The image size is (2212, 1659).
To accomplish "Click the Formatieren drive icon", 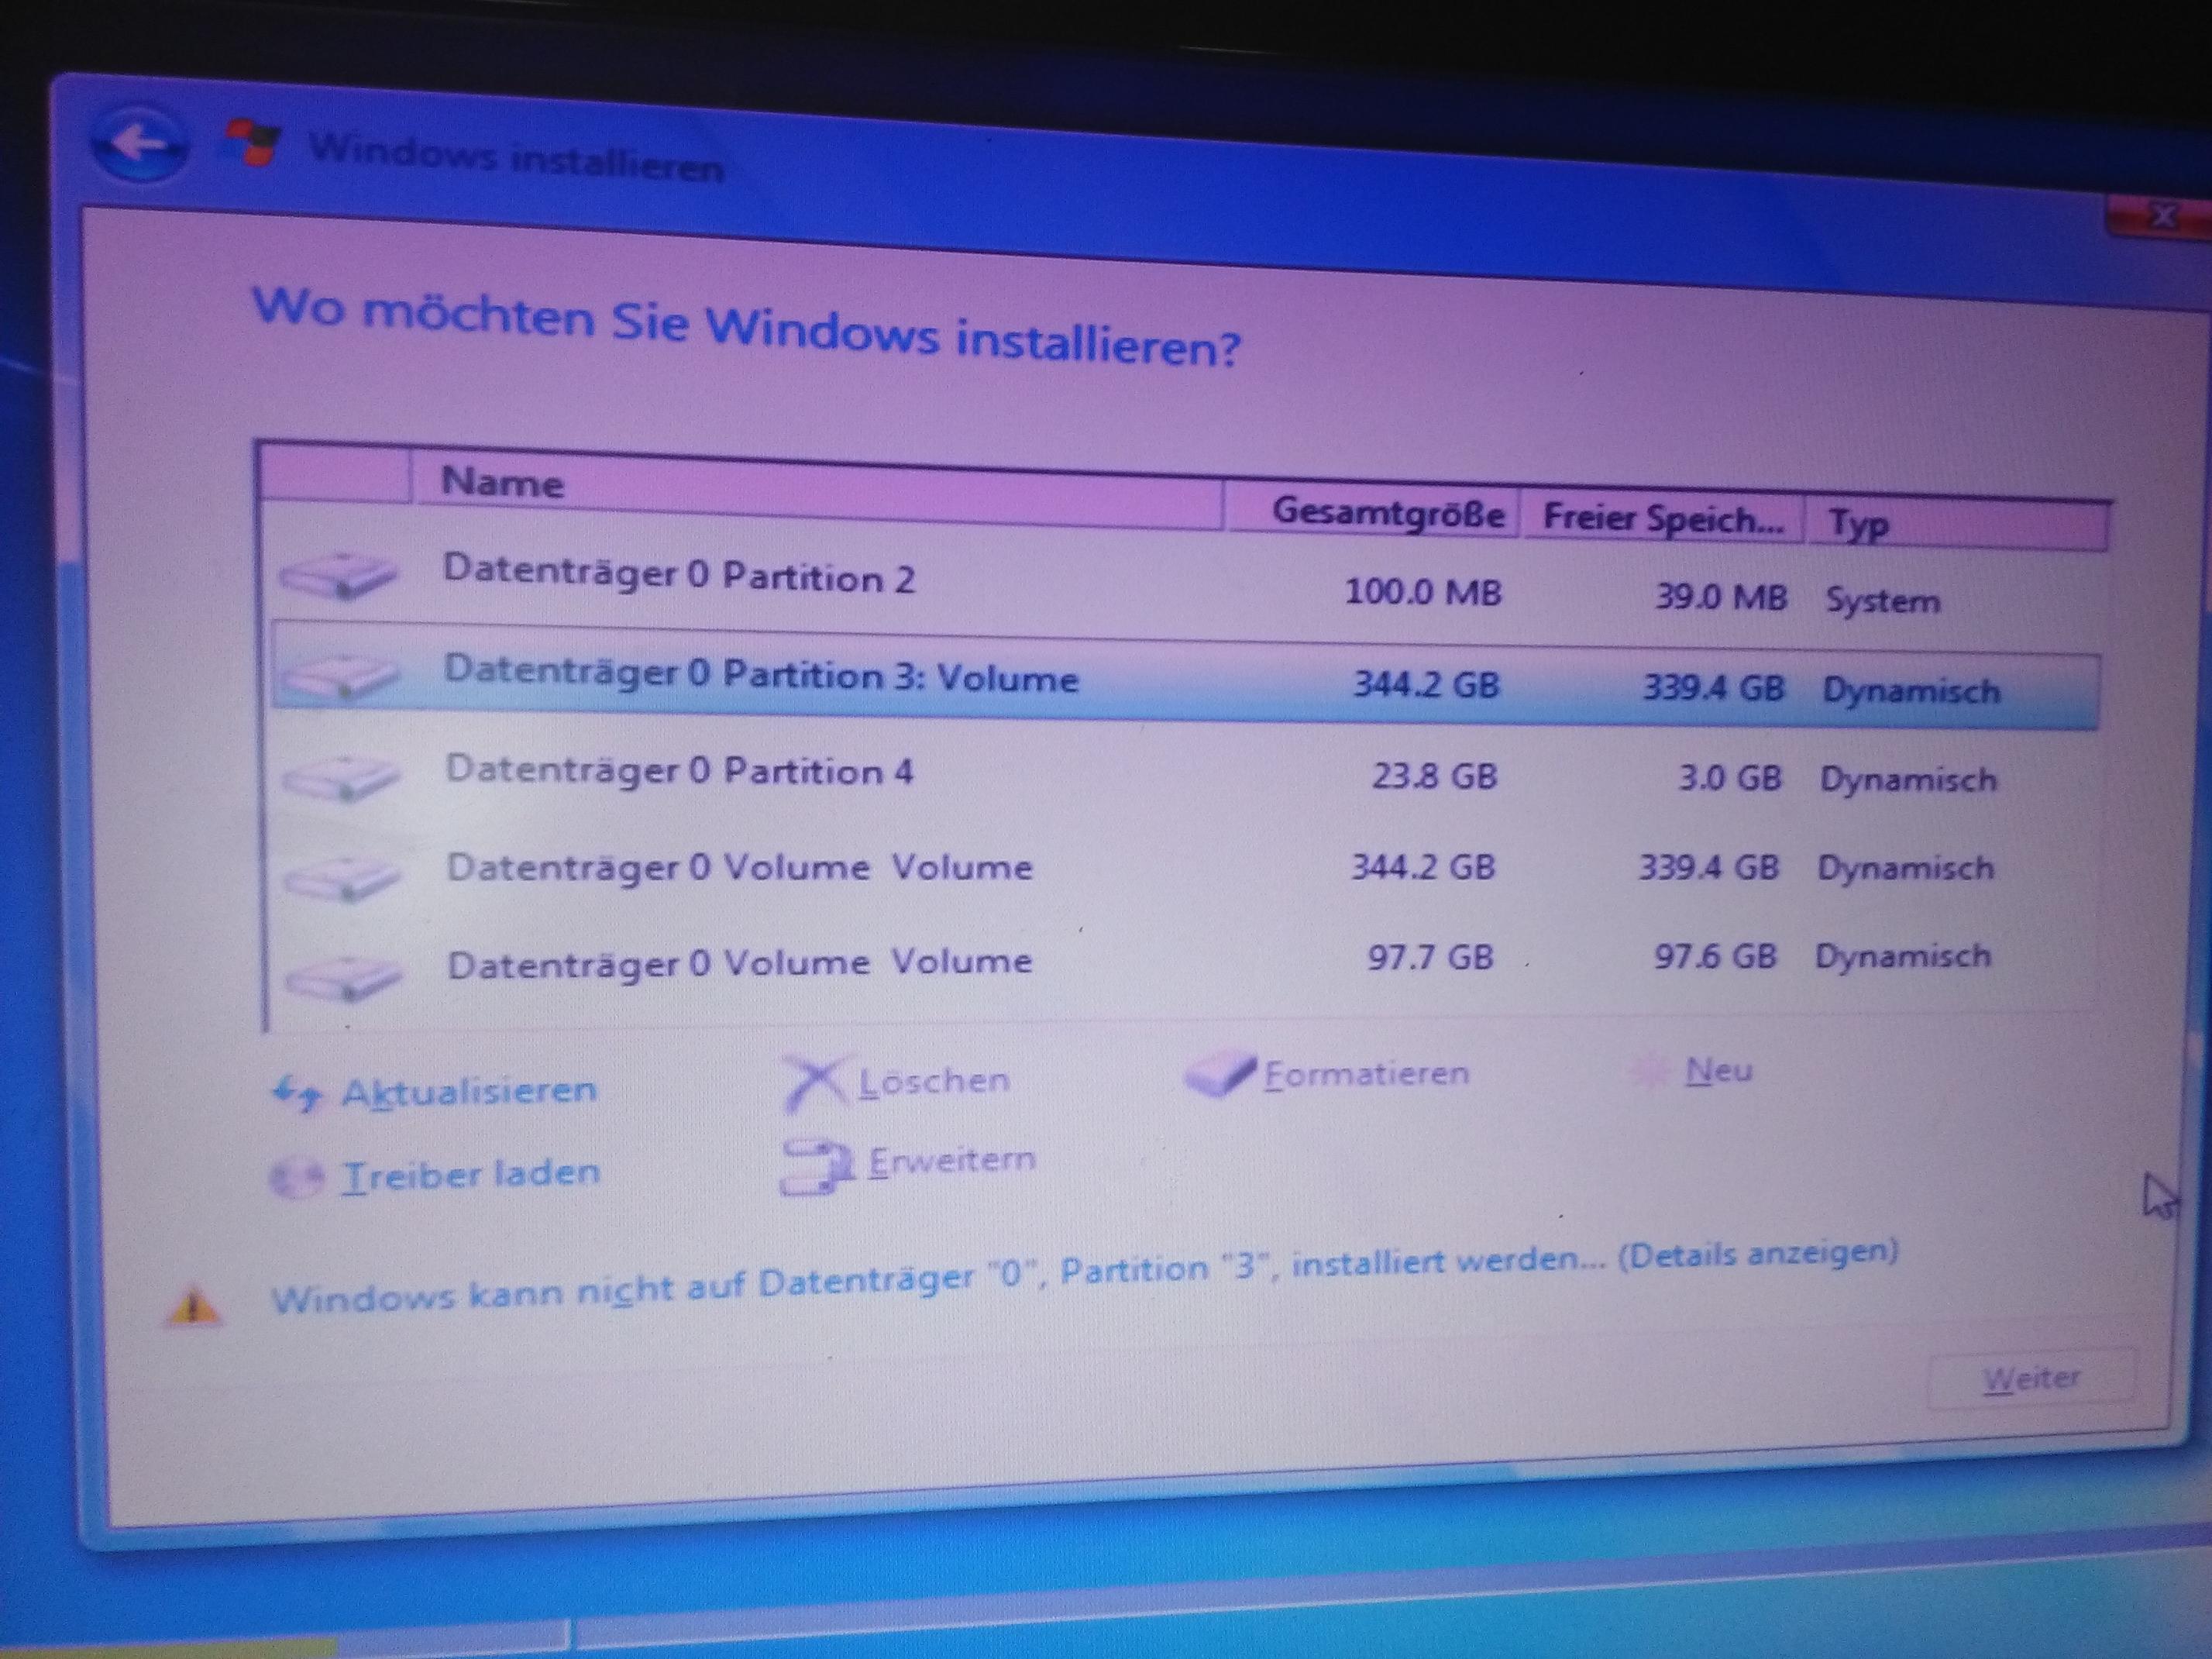I will coord(1220,1074).
